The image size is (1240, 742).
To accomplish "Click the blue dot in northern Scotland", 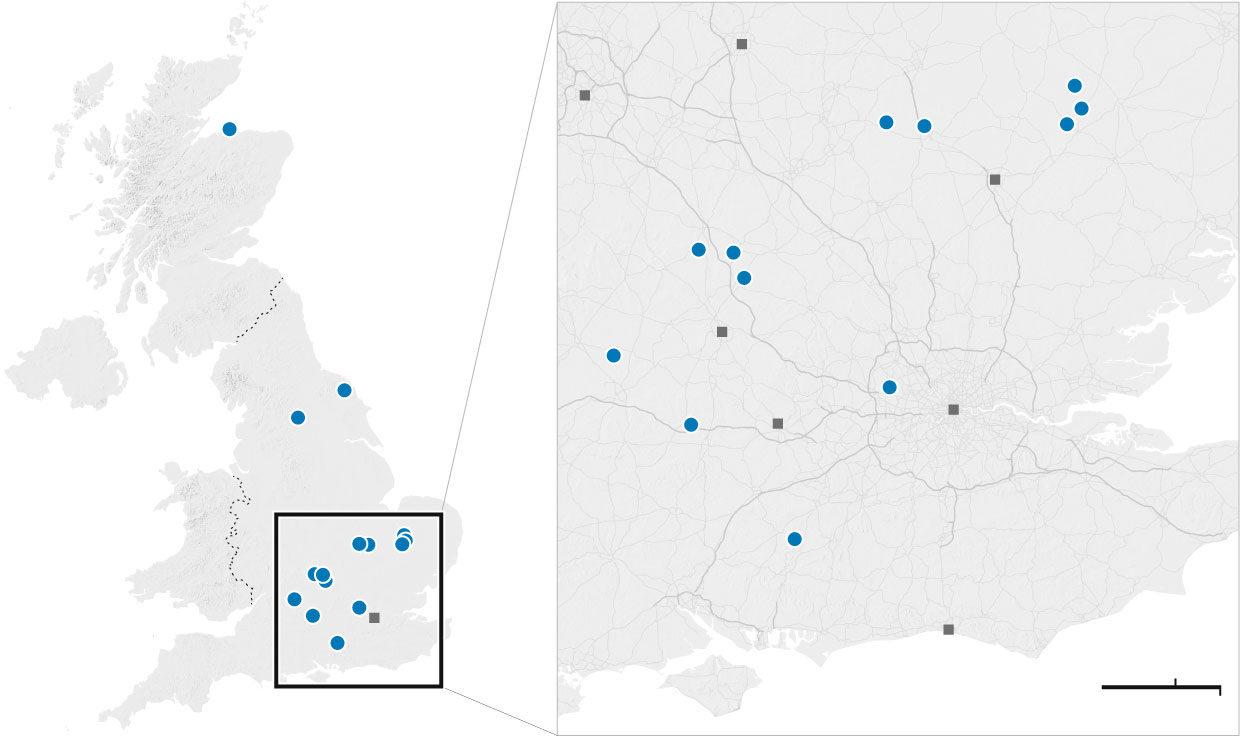I will [229, 128].
